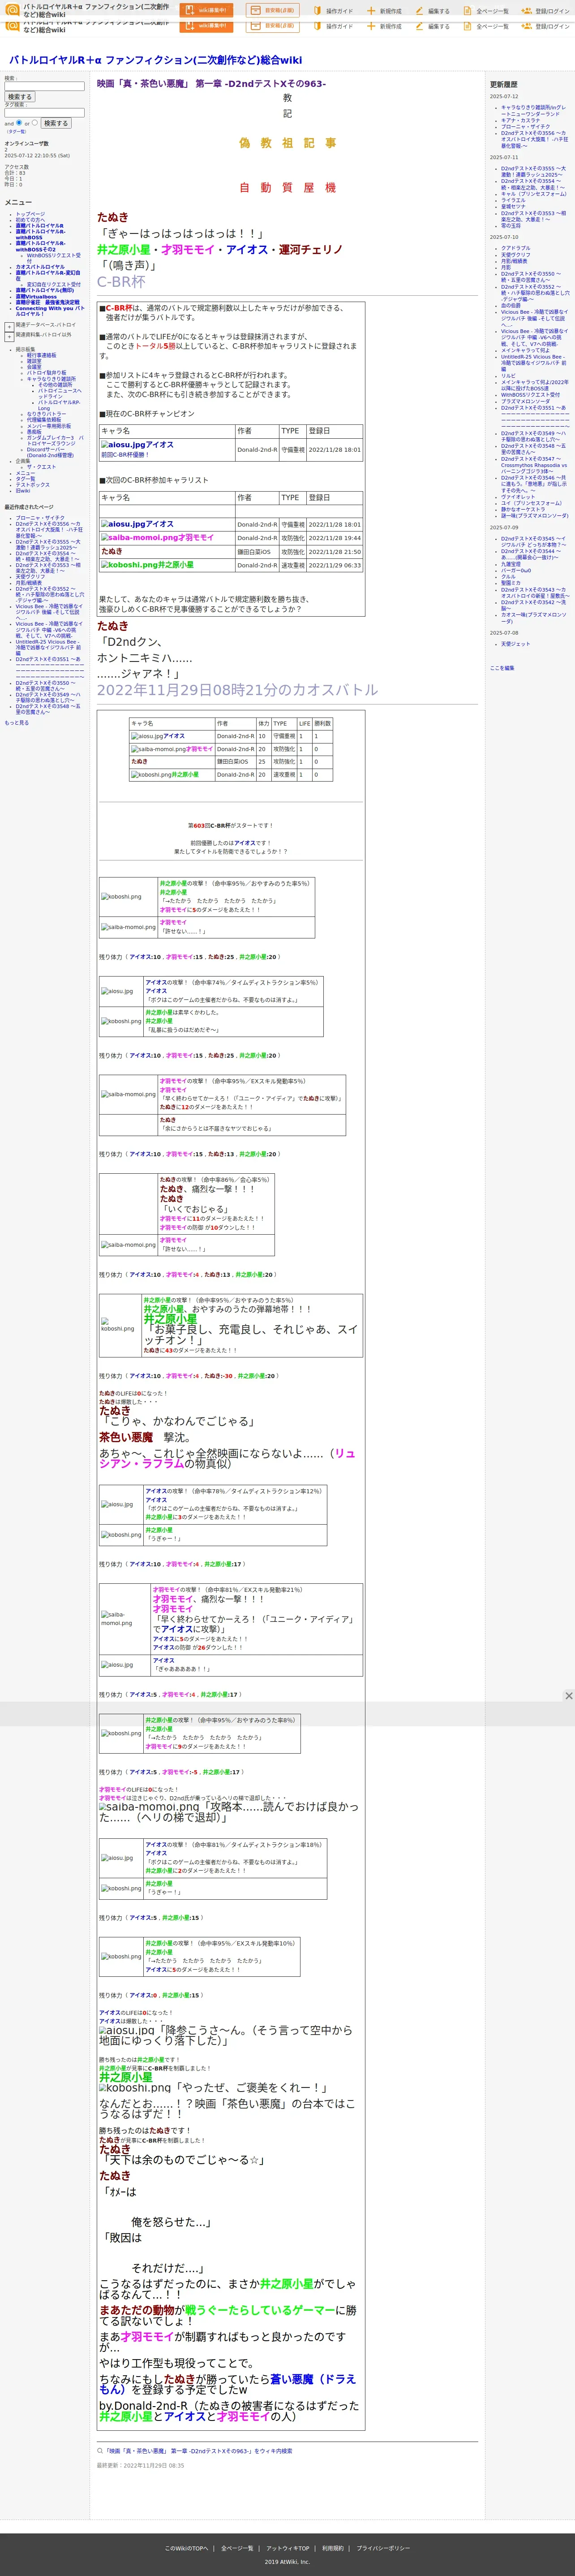575x2576 pixels.
Task: Click the C-BR杯 section heading
Action: pyautogui.click(x=121, y=282)
